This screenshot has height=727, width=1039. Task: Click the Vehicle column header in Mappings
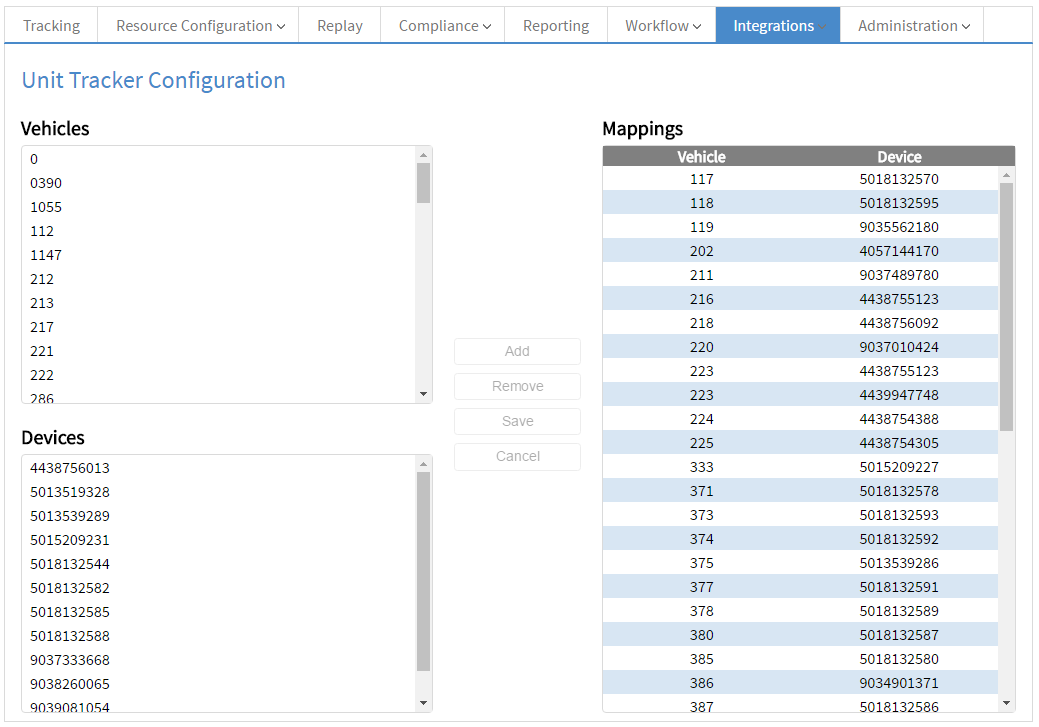click(x=701, y=157)
